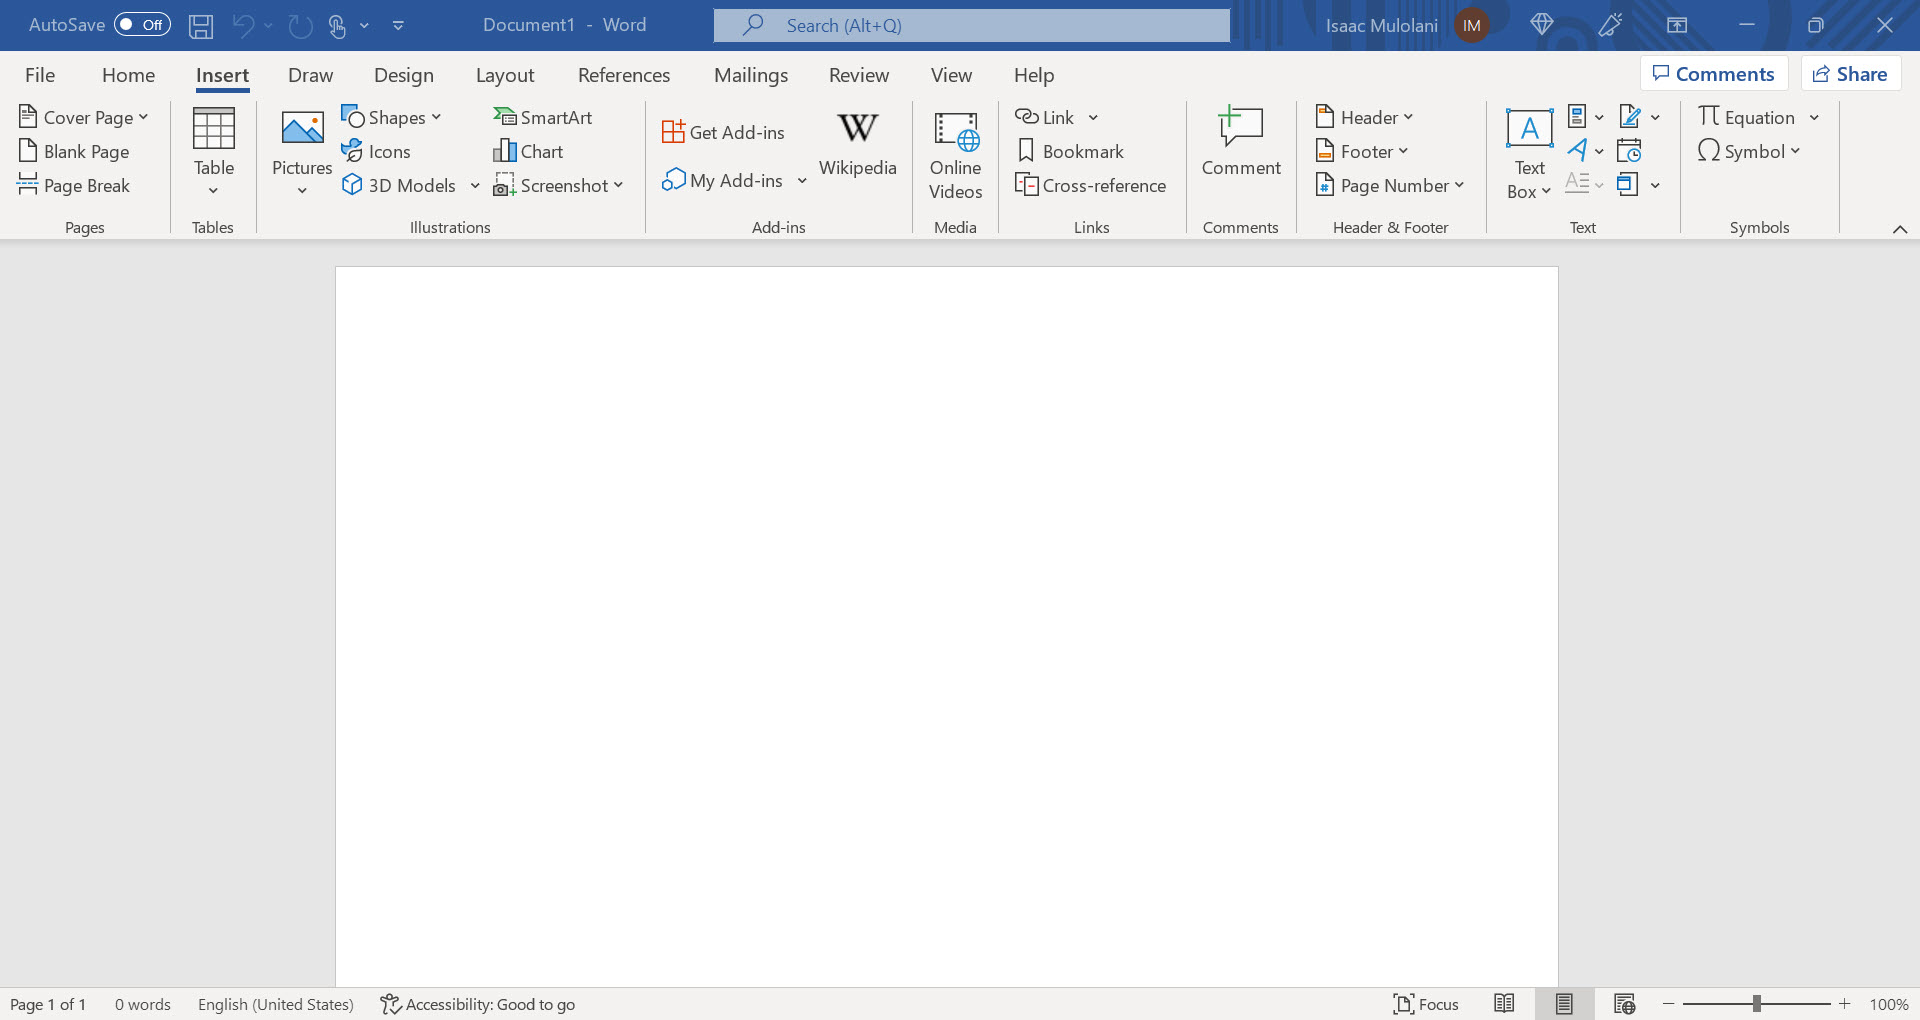1920x1020 pixels.
Task: Click the Save disk icon
Action: pos(201,26)
